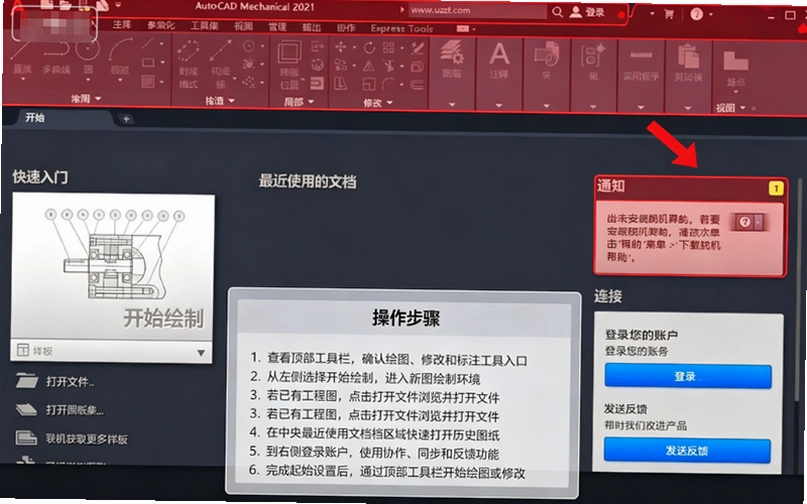Open the shopping cart icon in title bar
807x504 pixels.
(x=669, y=14)
